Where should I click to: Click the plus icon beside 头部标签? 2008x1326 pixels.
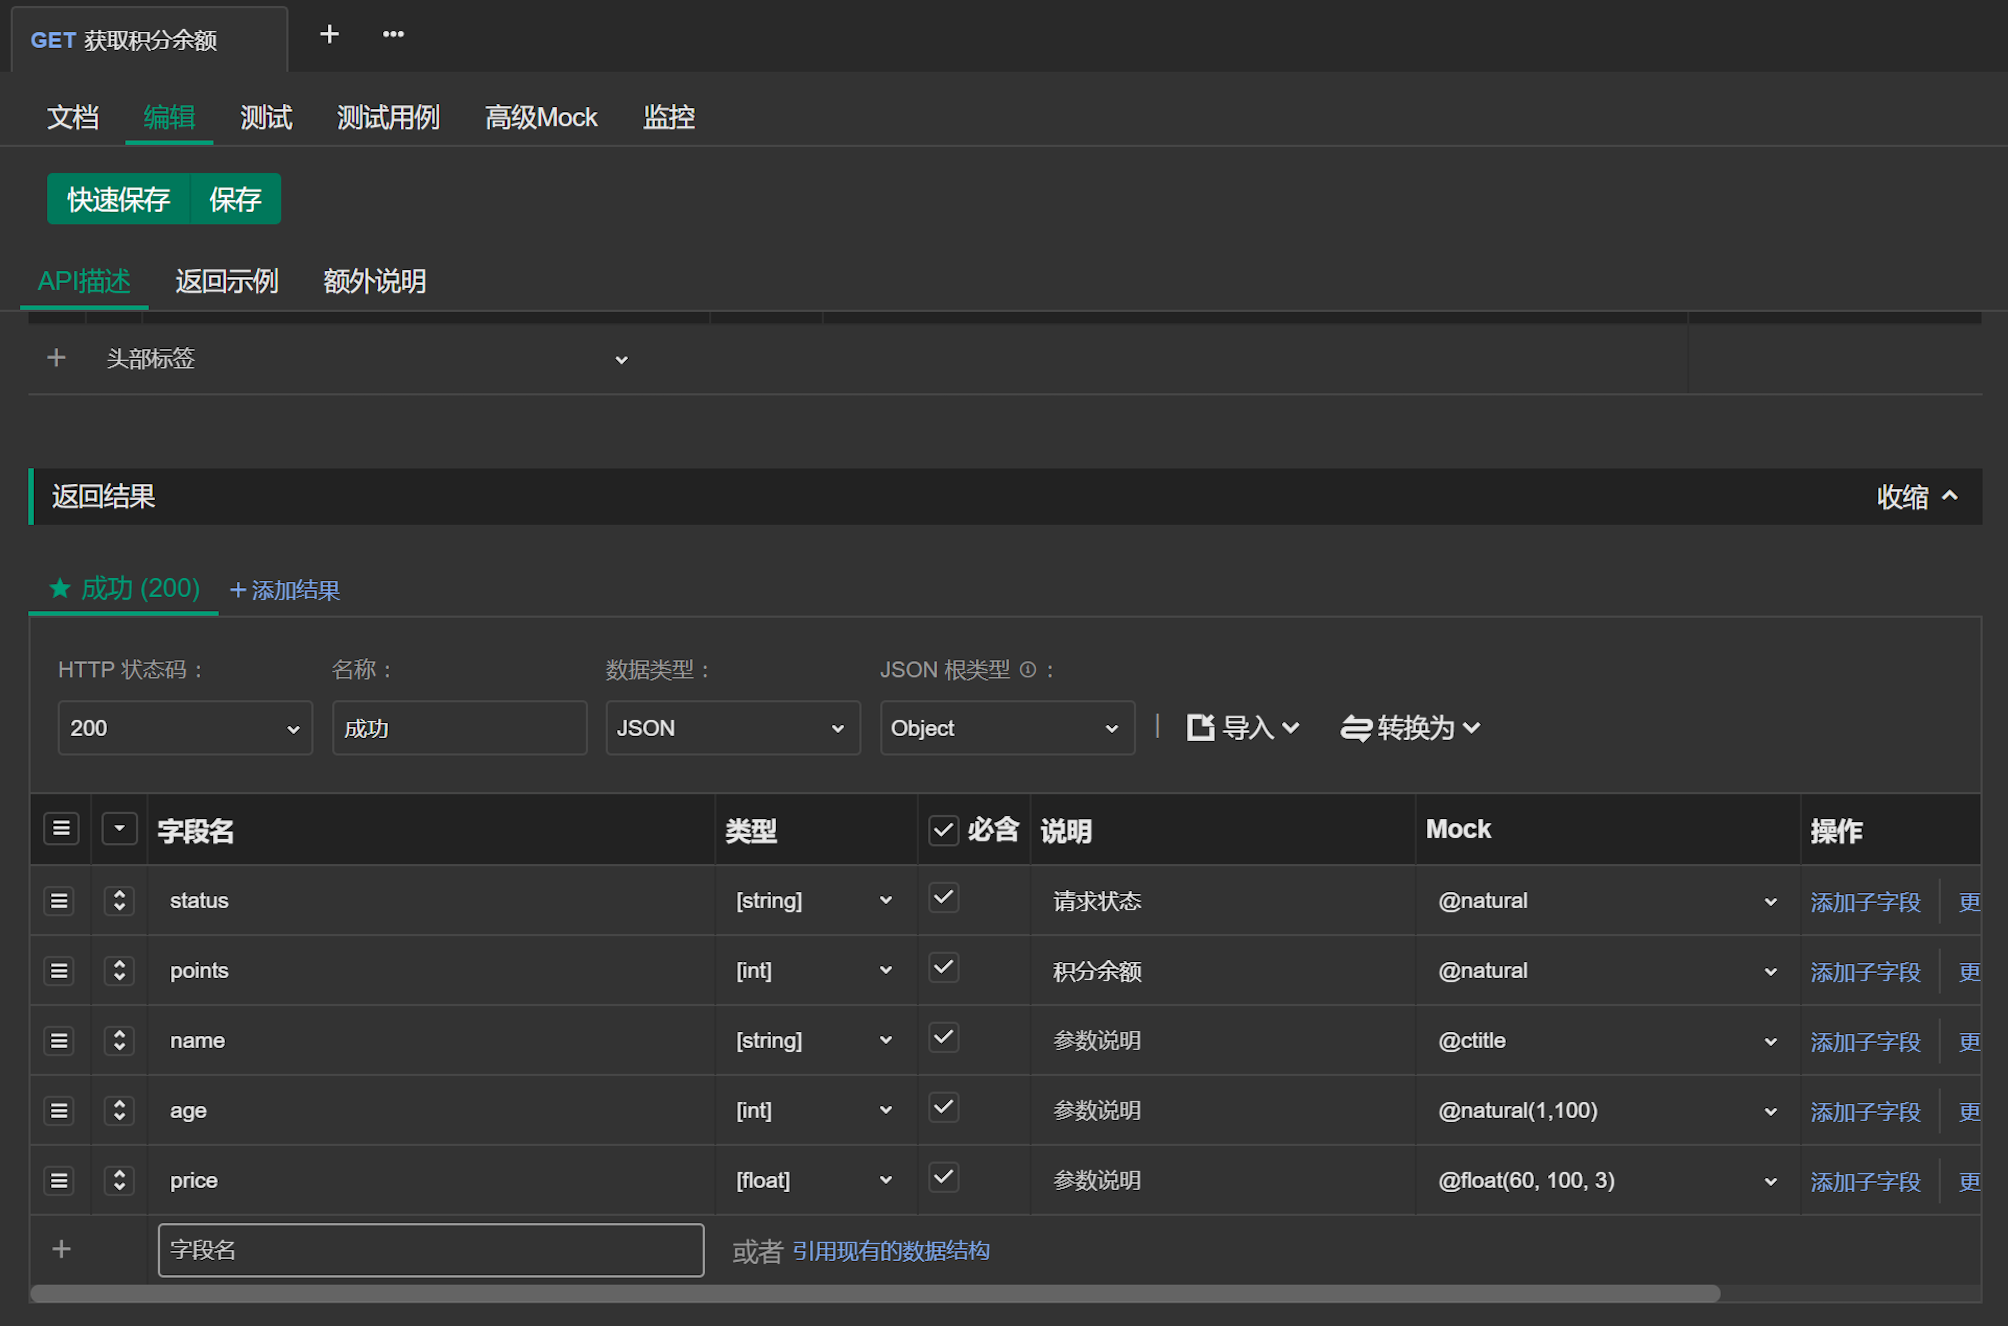[57, 358]
